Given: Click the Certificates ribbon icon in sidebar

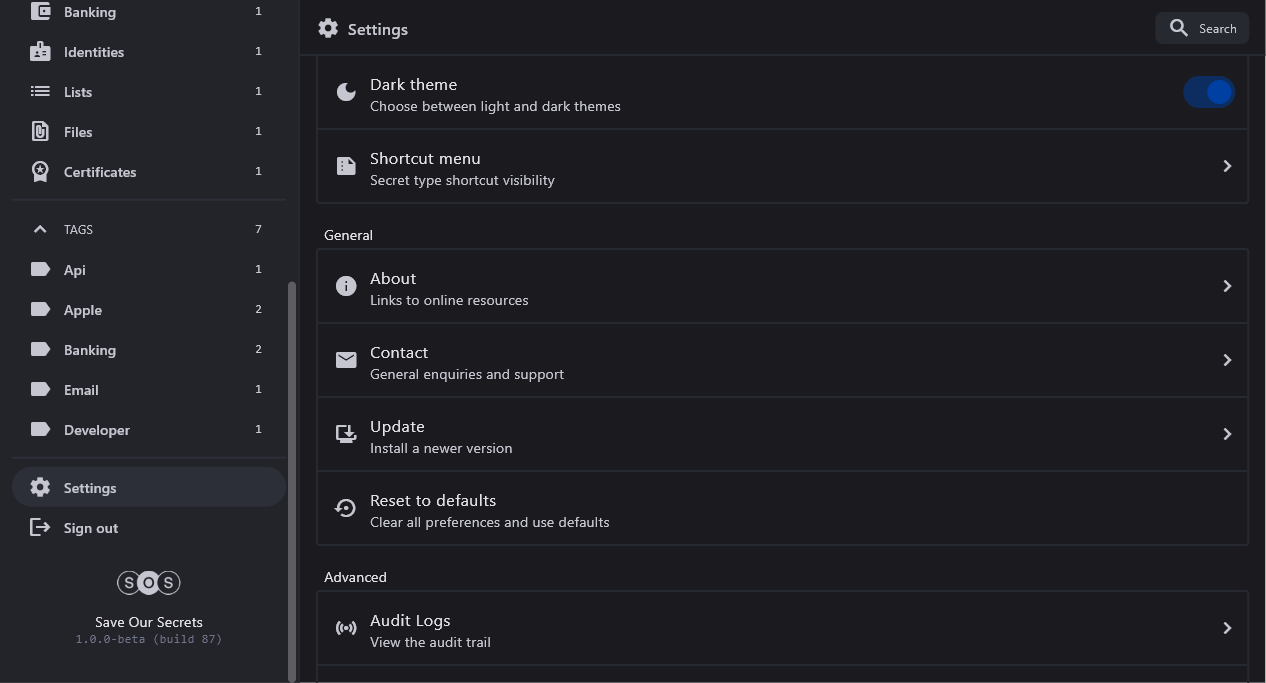Looking at the screenshot, I should pos(40,172).
